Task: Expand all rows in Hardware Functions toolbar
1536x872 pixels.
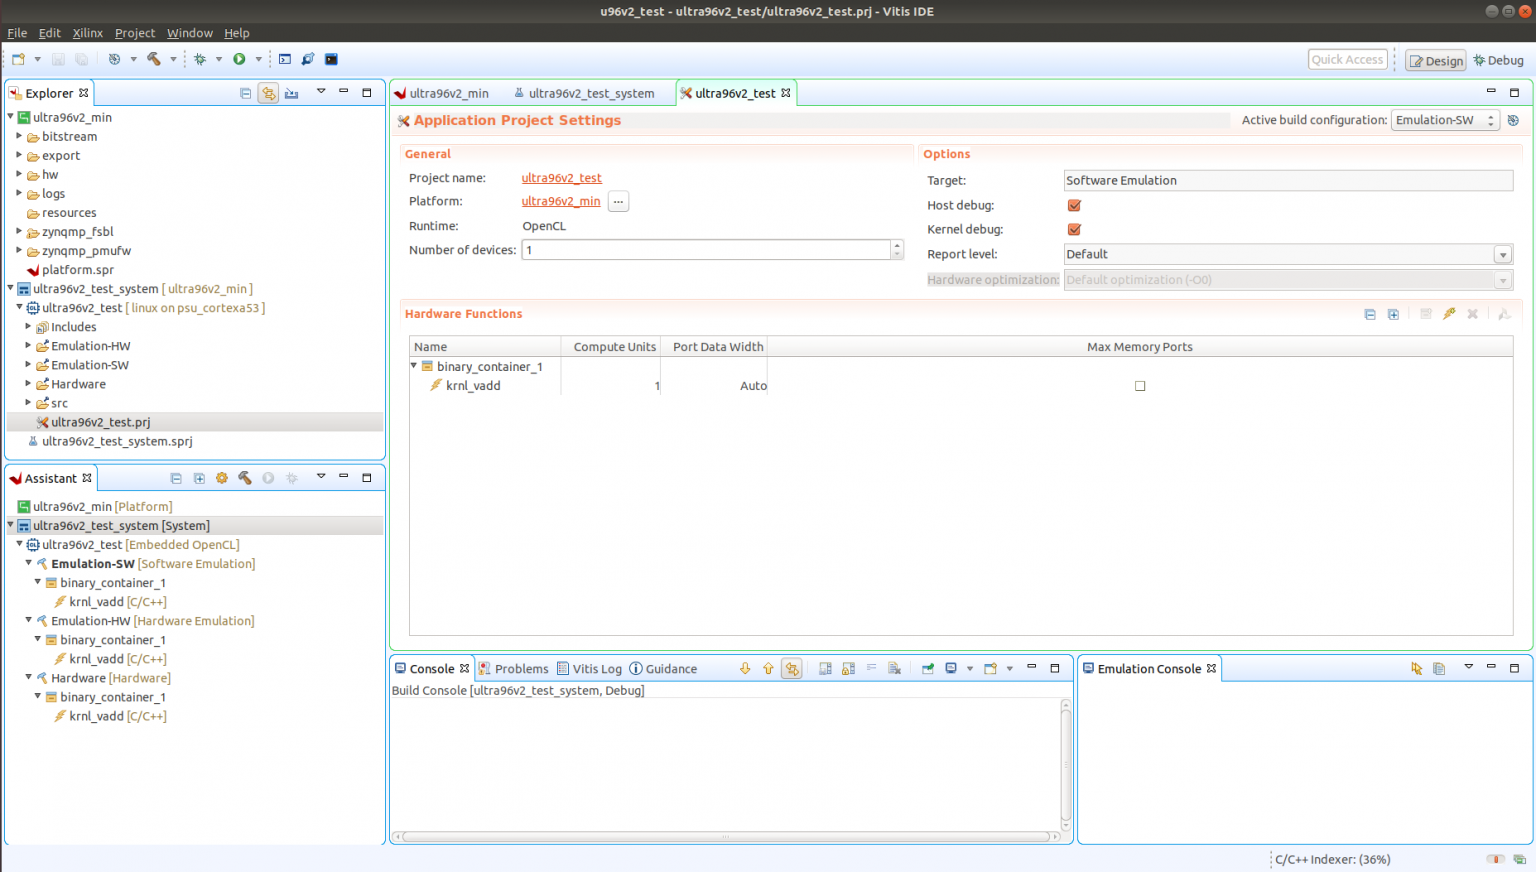Action: (x=1393, y=314)
